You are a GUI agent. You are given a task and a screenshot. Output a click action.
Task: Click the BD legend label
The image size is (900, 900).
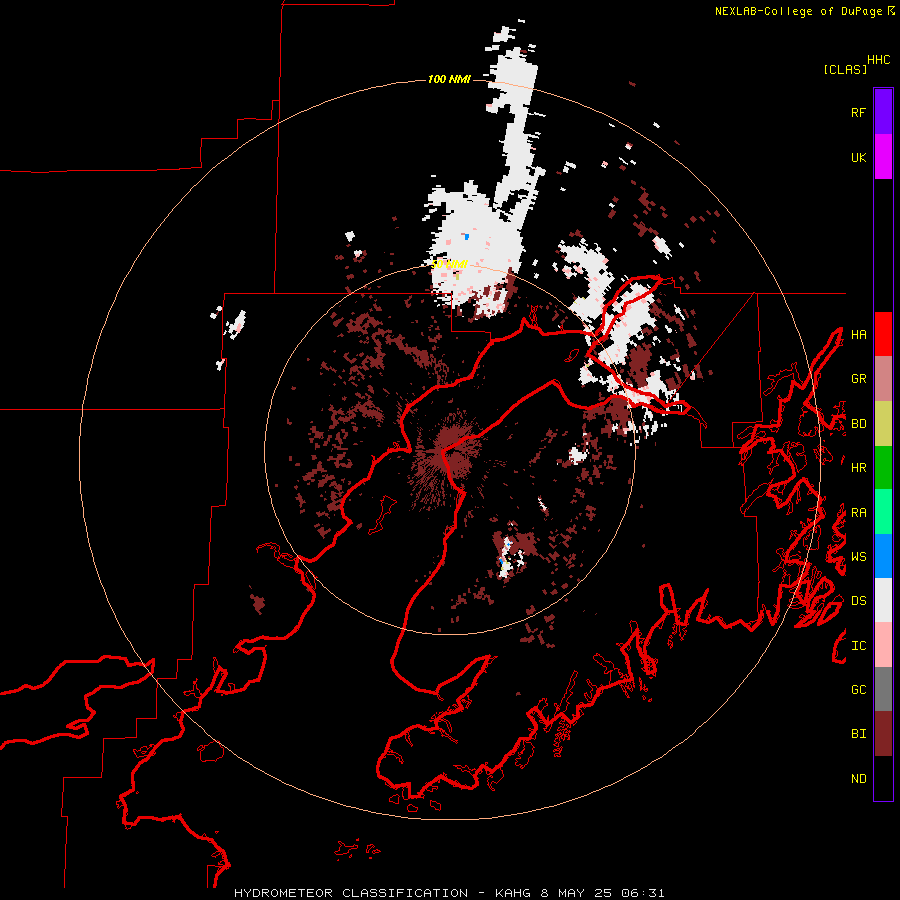point(858,424)
